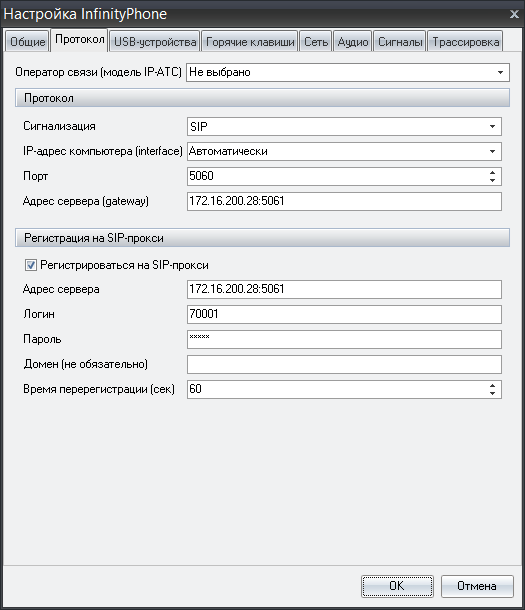Switch to the Сеть tab
This screenshot has width=525, height=610.
click(x=315, y=41)
